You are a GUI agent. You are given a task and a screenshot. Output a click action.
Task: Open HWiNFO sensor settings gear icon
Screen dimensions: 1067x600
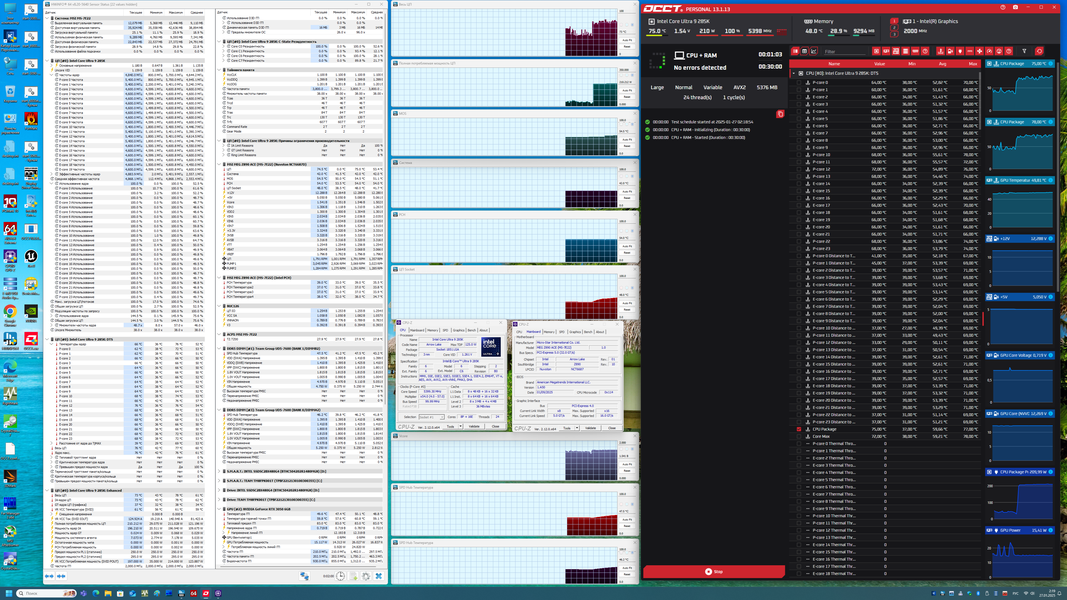(365, 576)
